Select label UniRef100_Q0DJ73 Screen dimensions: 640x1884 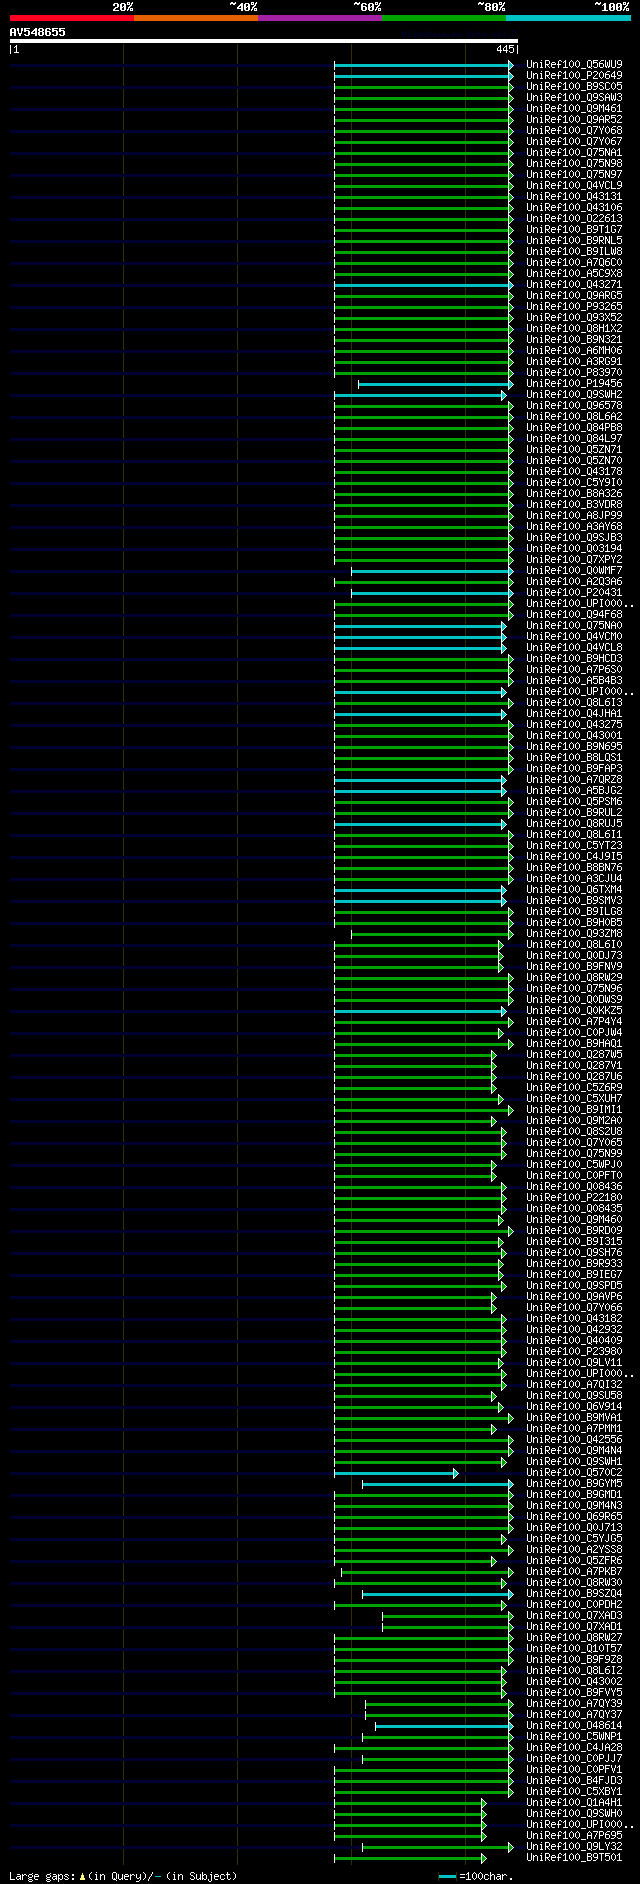(x=574, y=955)
